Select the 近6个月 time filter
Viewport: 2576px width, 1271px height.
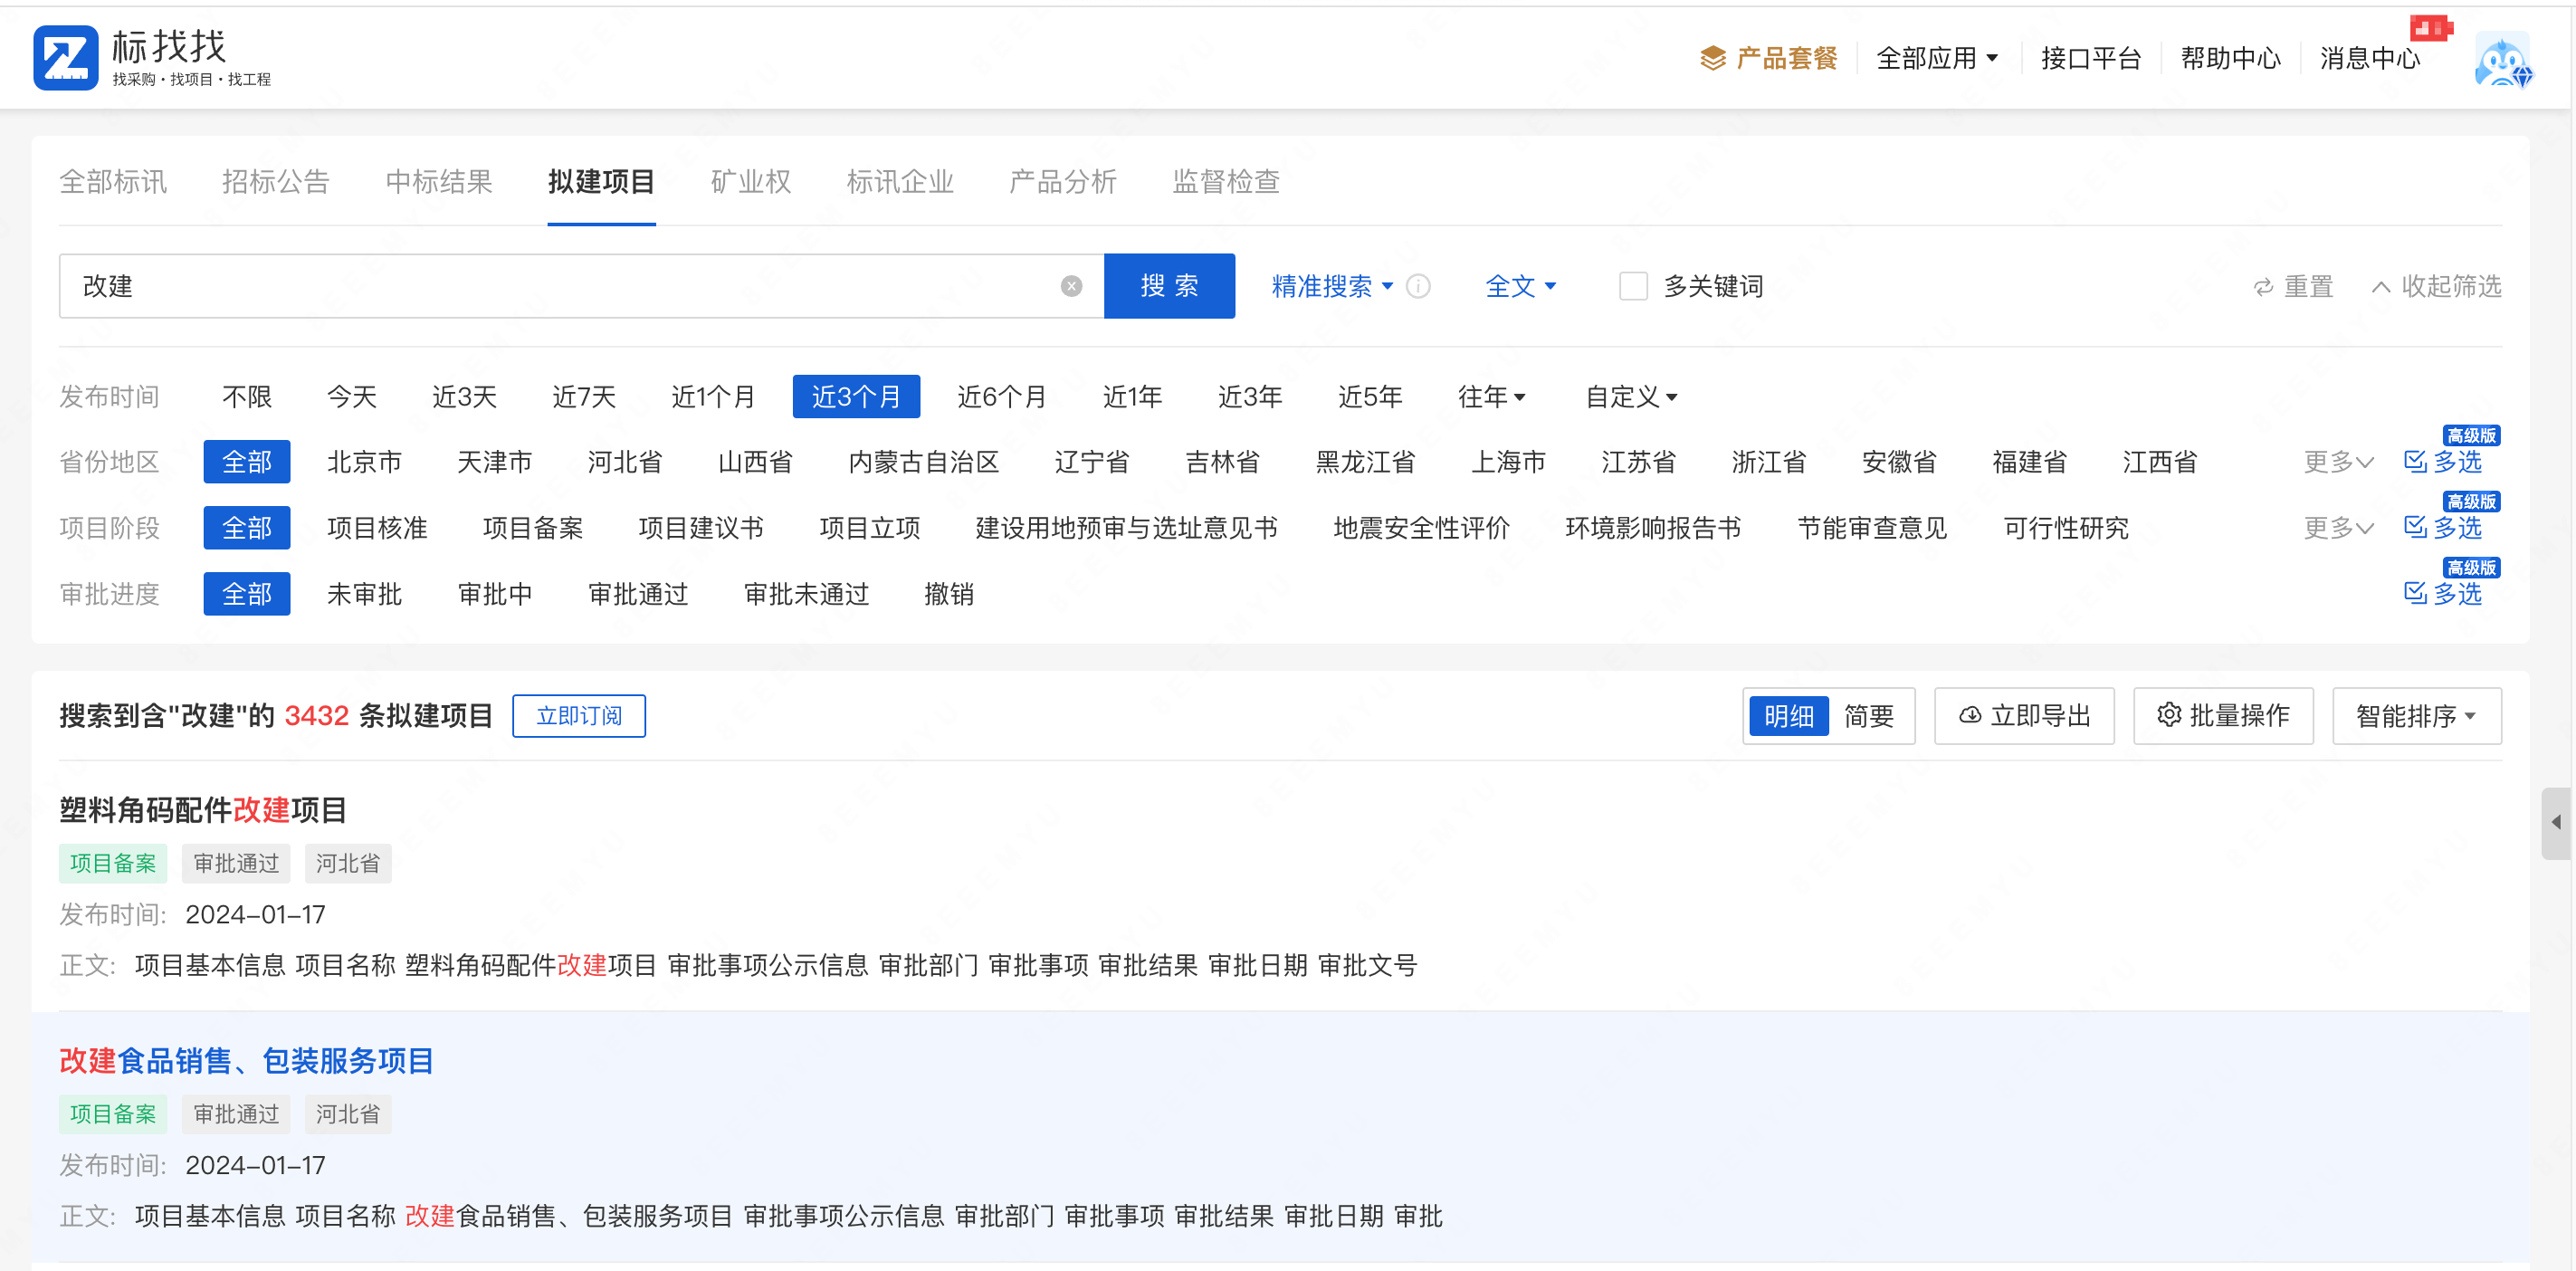[1001, 396]
